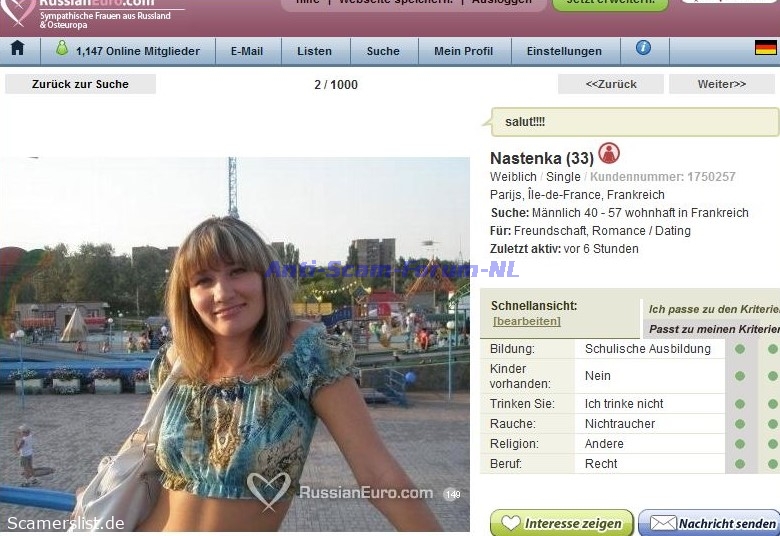Click the envelope icon on Nachricht senden
The image size is (780, 536).
[662, 523]
